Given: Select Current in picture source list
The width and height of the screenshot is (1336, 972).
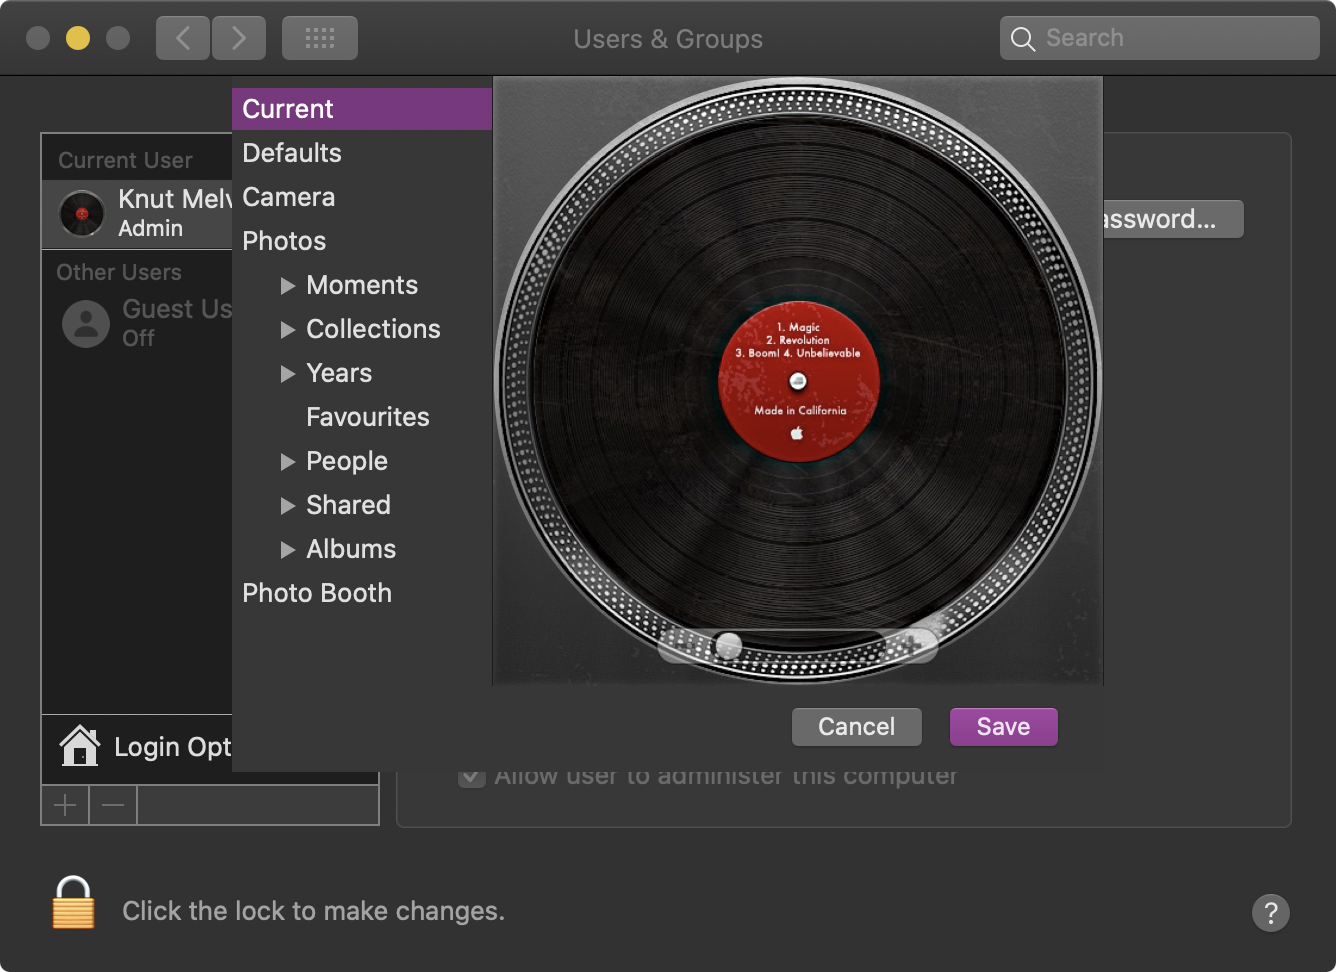Looking at the screenshot, I should tap(362, 109).
